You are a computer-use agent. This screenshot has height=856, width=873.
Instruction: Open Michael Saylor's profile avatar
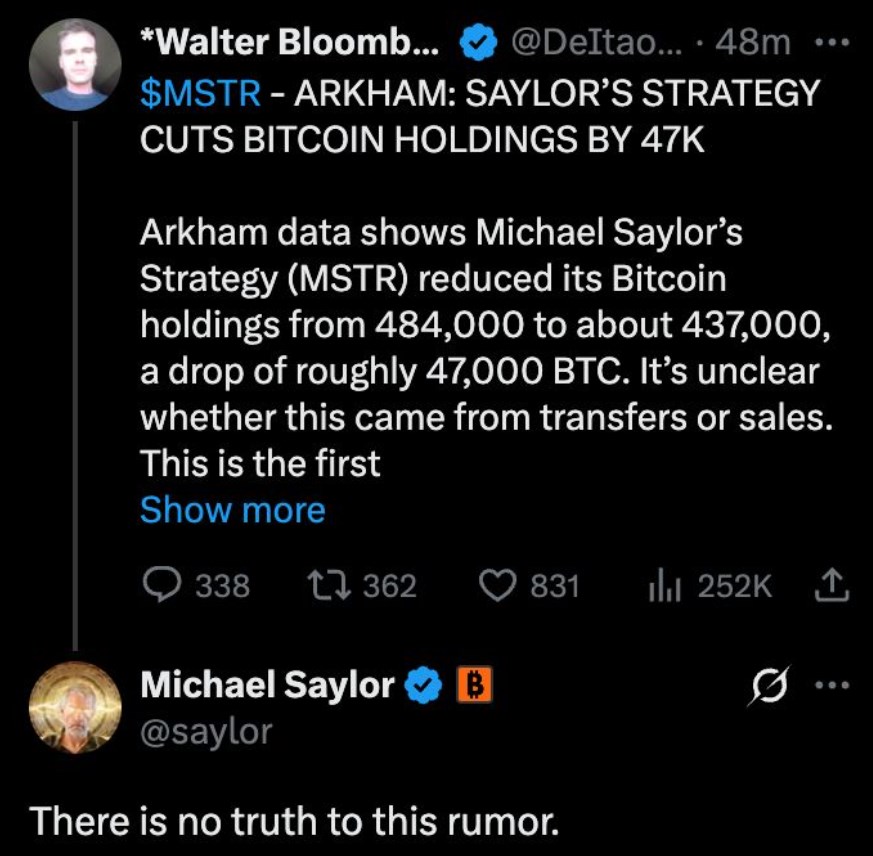coord(68,707)
